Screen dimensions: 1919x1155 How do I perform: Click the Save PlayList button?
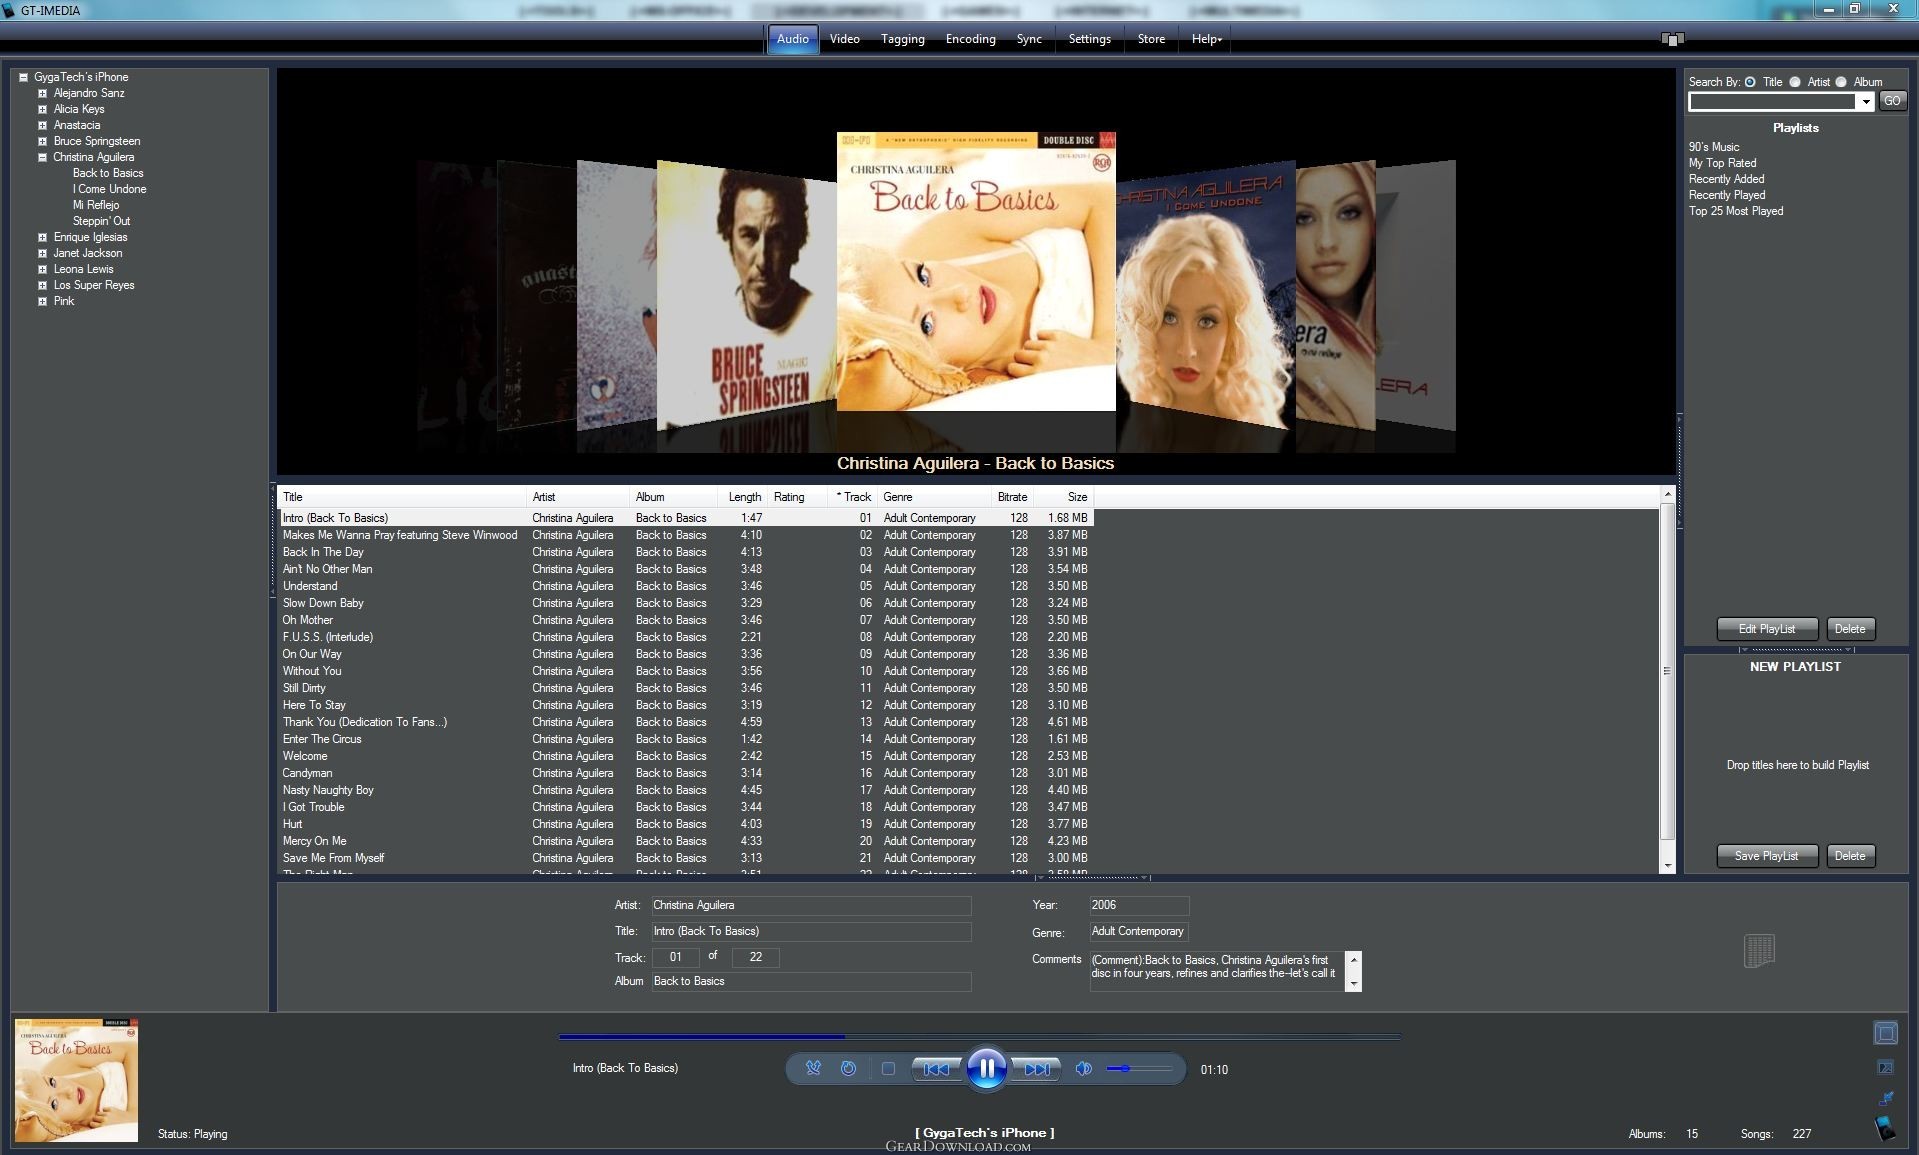point(1766,856)
